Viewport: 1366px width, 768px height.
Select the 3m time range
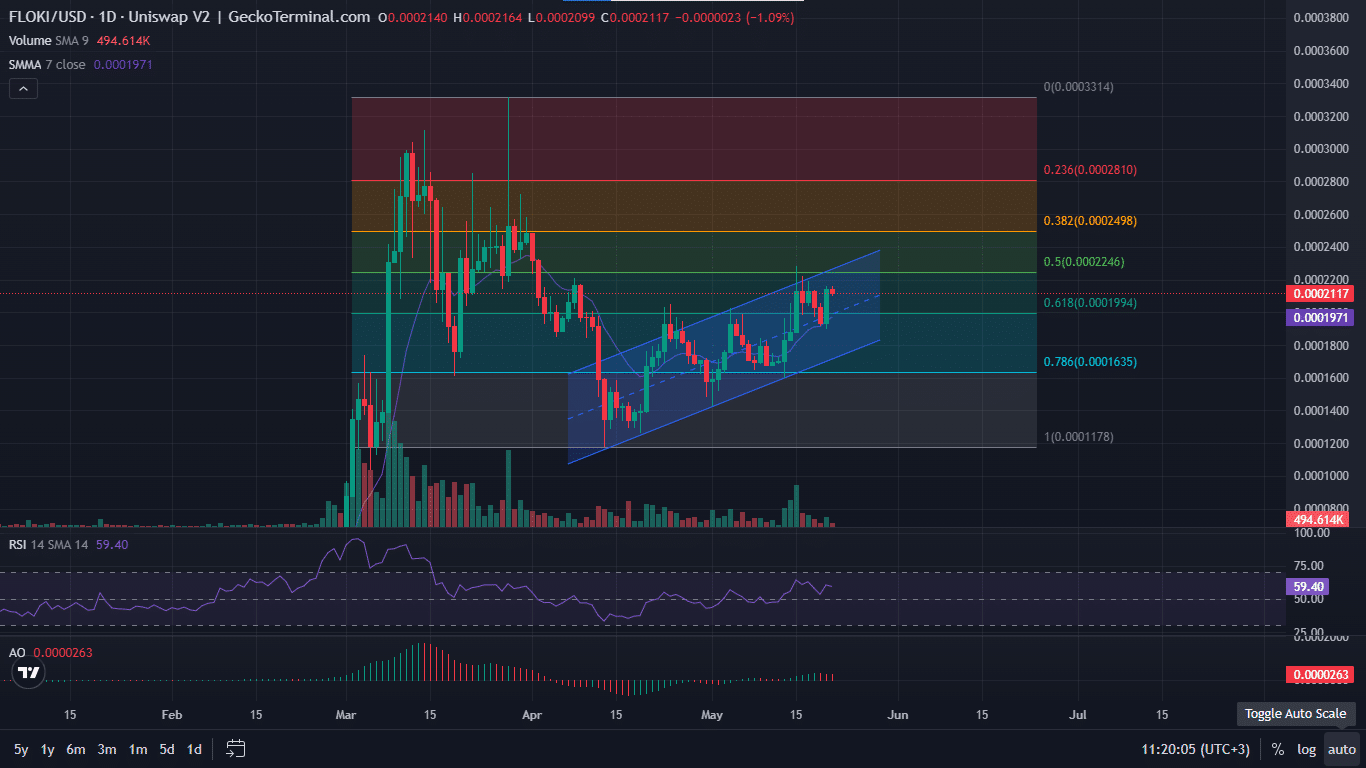pos(107,749)
